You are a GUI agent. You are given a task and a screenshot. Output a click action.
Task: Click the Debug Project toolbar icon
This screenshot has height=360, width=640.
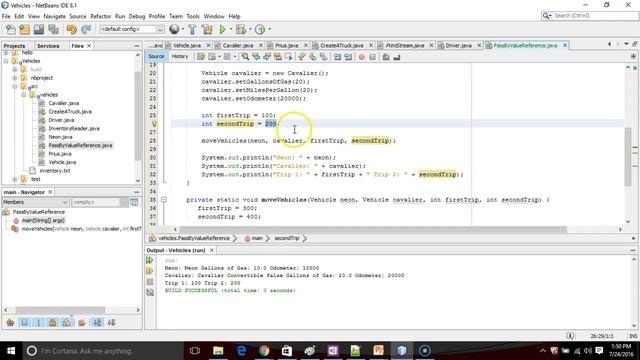tap(241, 29)
